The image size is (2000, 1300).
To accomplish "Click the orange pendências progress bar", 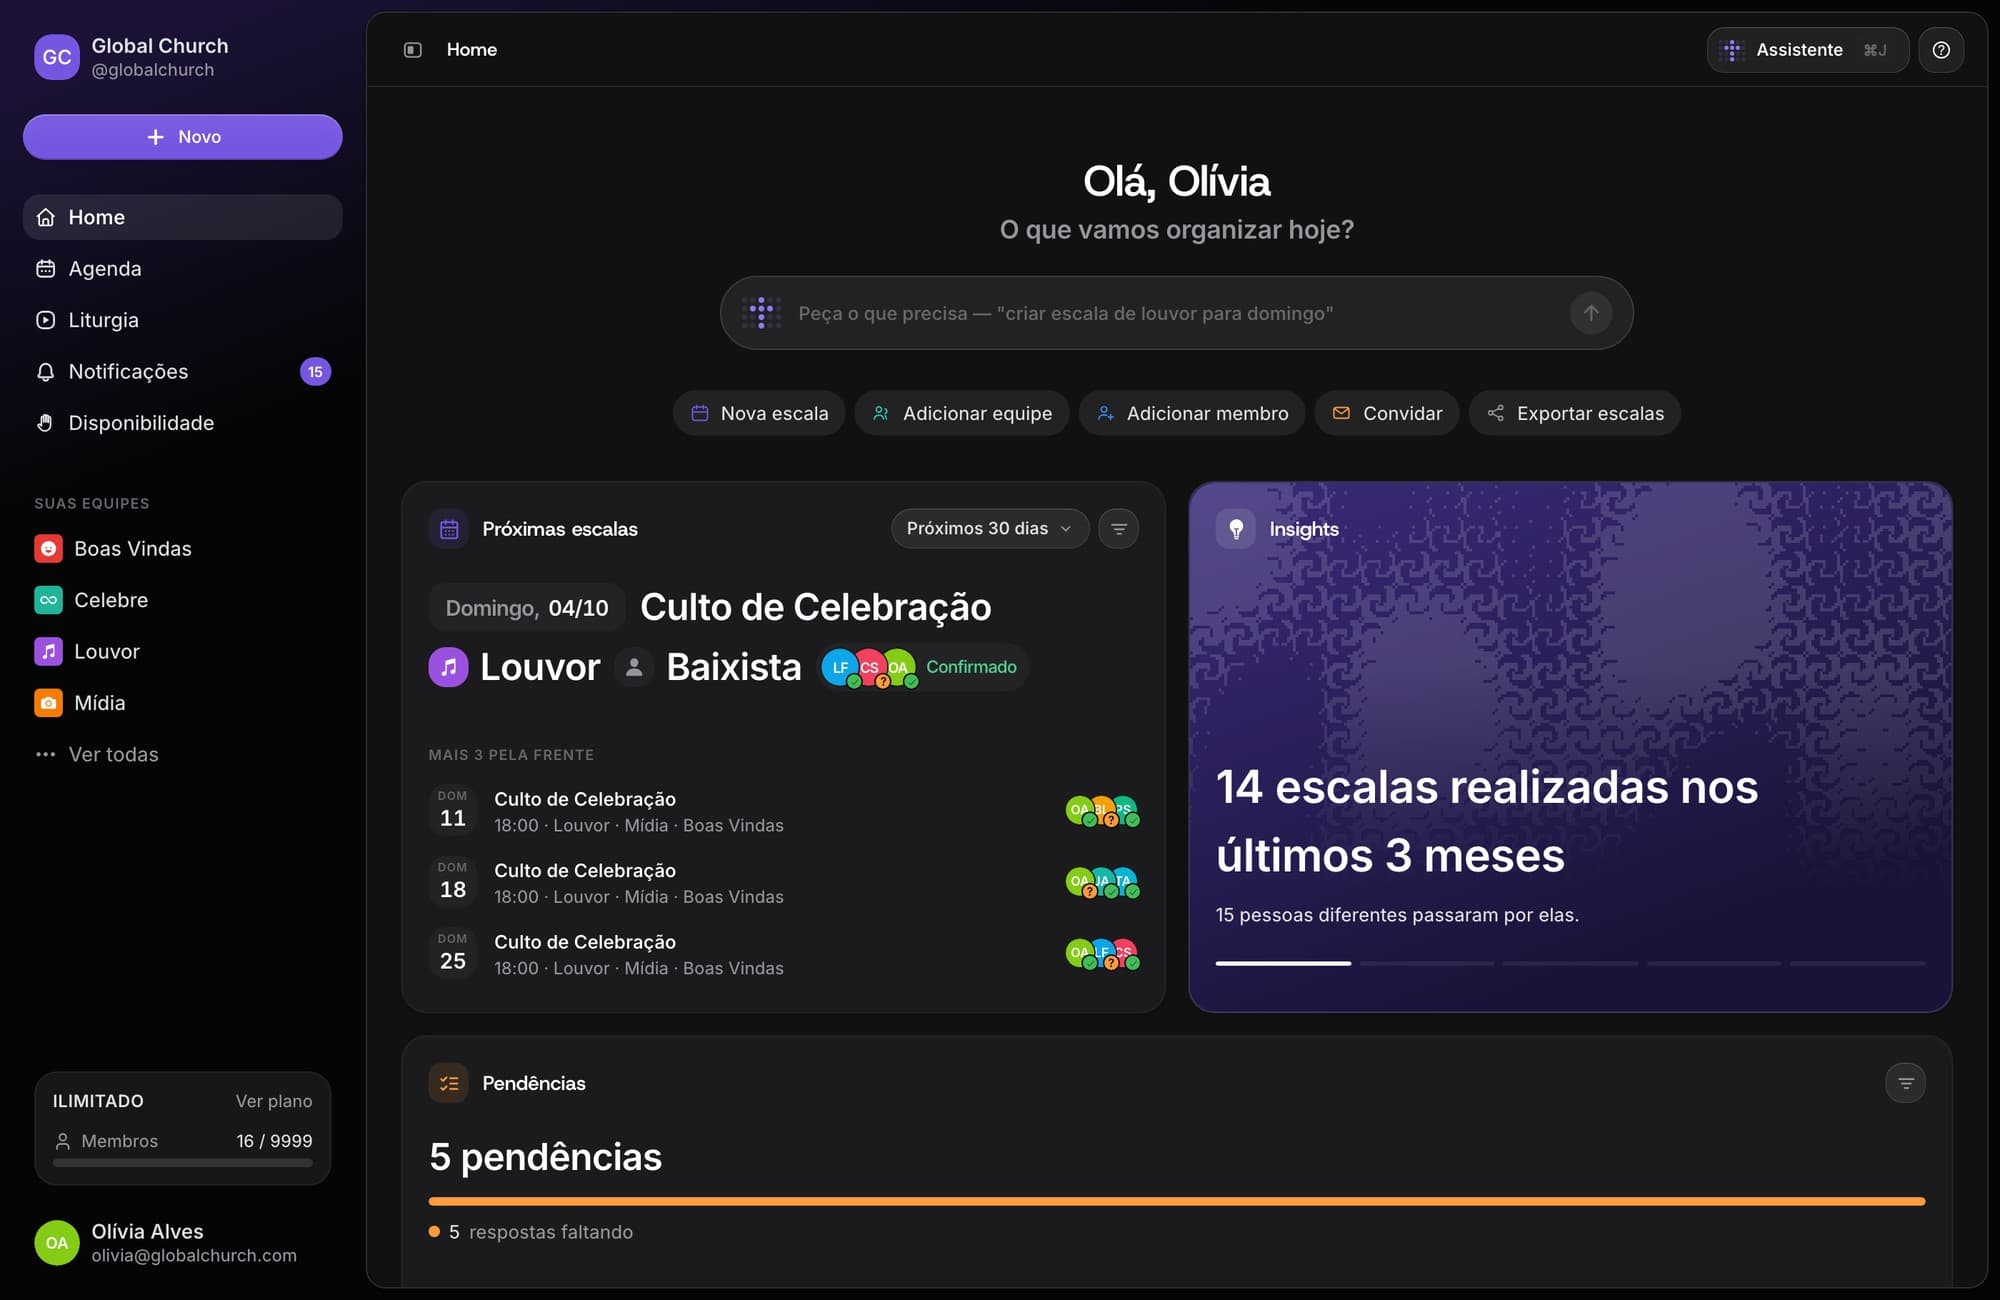I will coord(1177,1201).
